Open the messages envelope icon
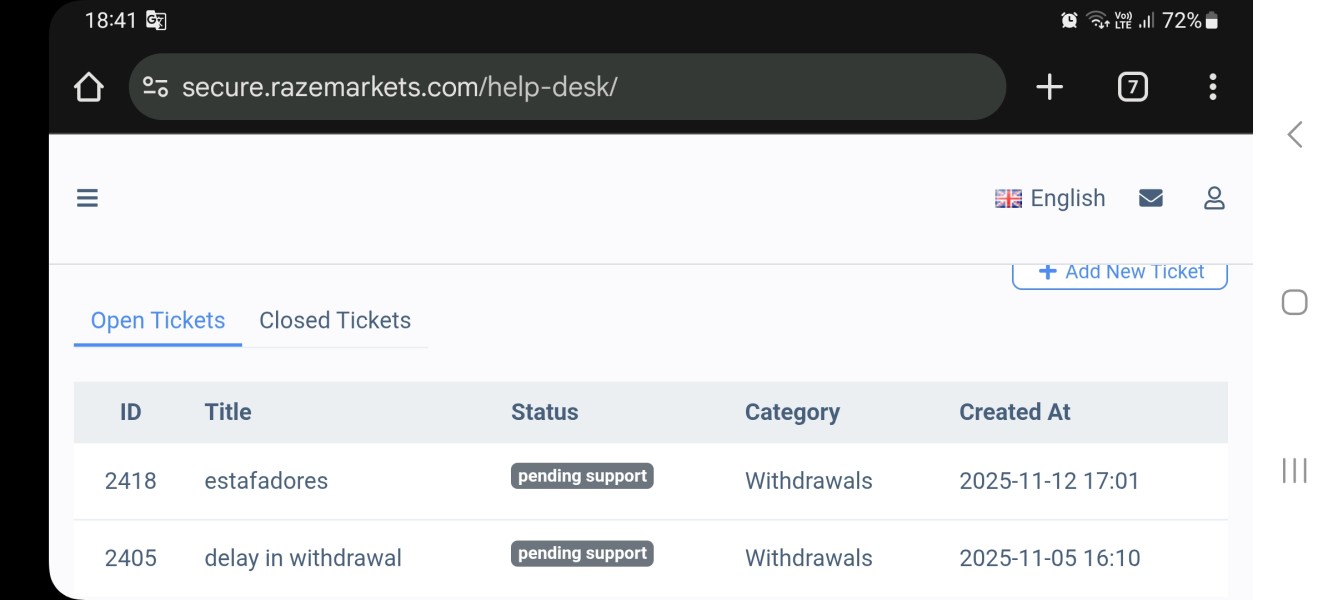Viewport: 1333px width, 600px height. [1151, 198]
